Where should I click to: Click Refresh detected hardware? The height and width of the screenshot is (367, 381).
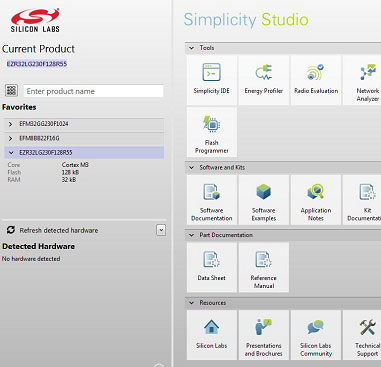[x=59, y=230]
